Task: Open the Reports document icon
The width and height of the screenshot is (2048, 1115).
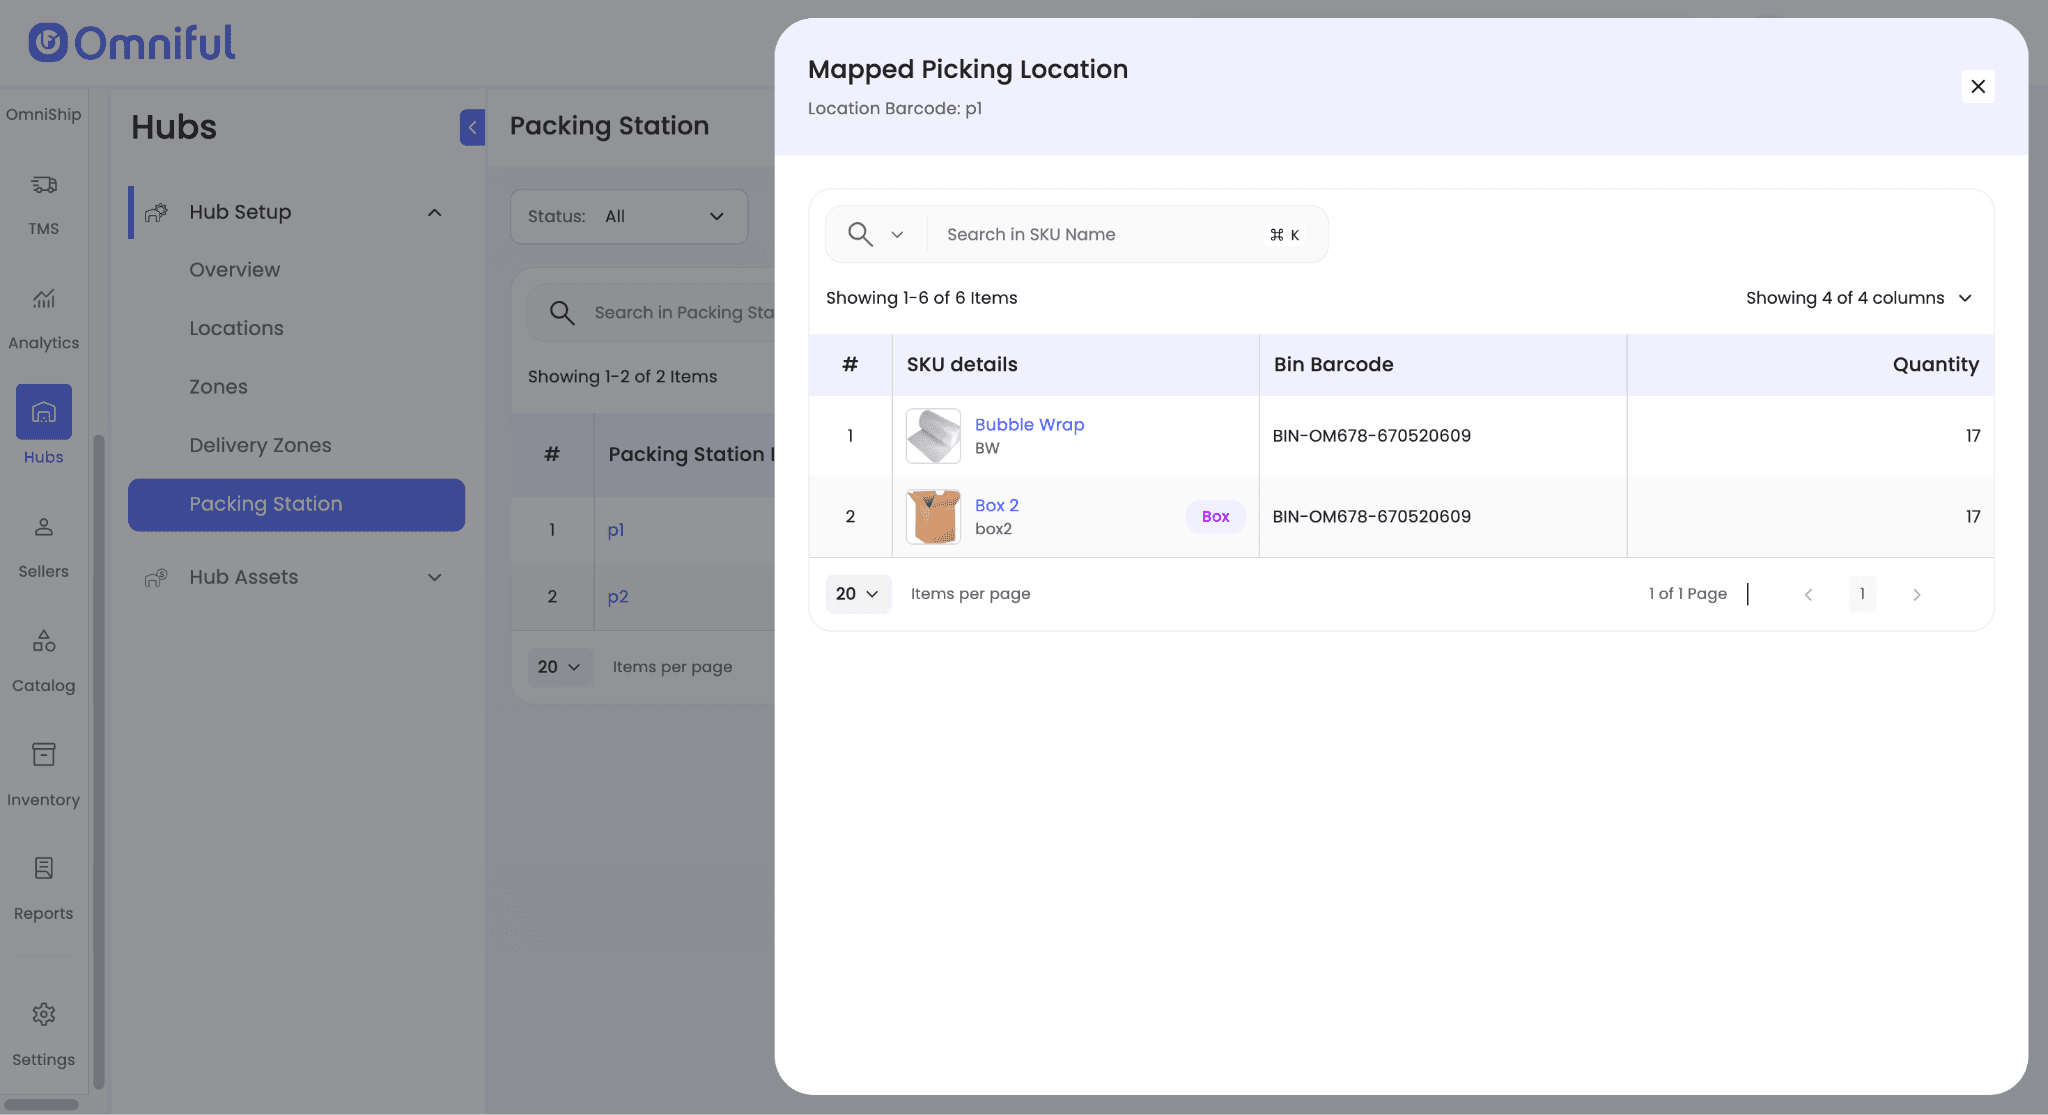Action: (43, 868)
